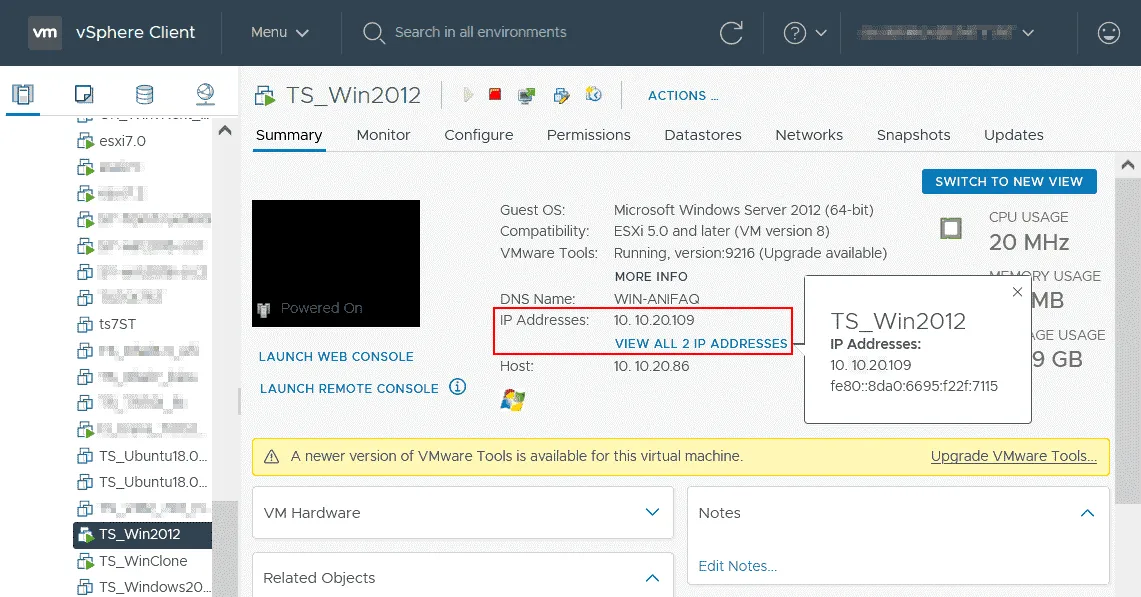The height and width of the screenshot is (597, 1141).
Task: Close the IP Addresses popup
Action: tap(1017, 292)
